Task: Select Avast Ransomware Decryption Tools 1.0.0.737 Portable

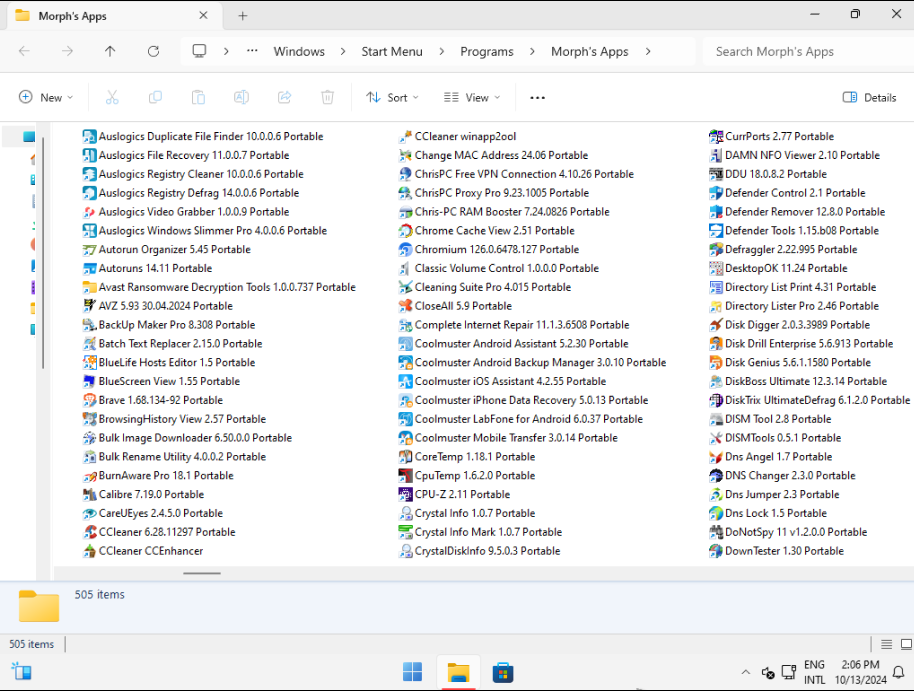Action: click(219, 287)
